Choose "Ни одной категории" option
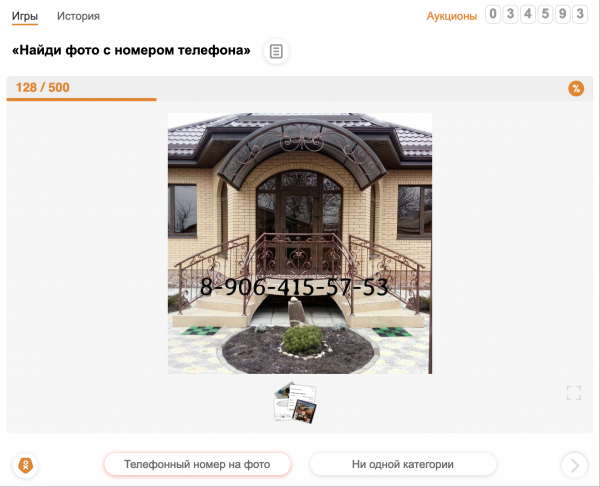 (403, 464)
